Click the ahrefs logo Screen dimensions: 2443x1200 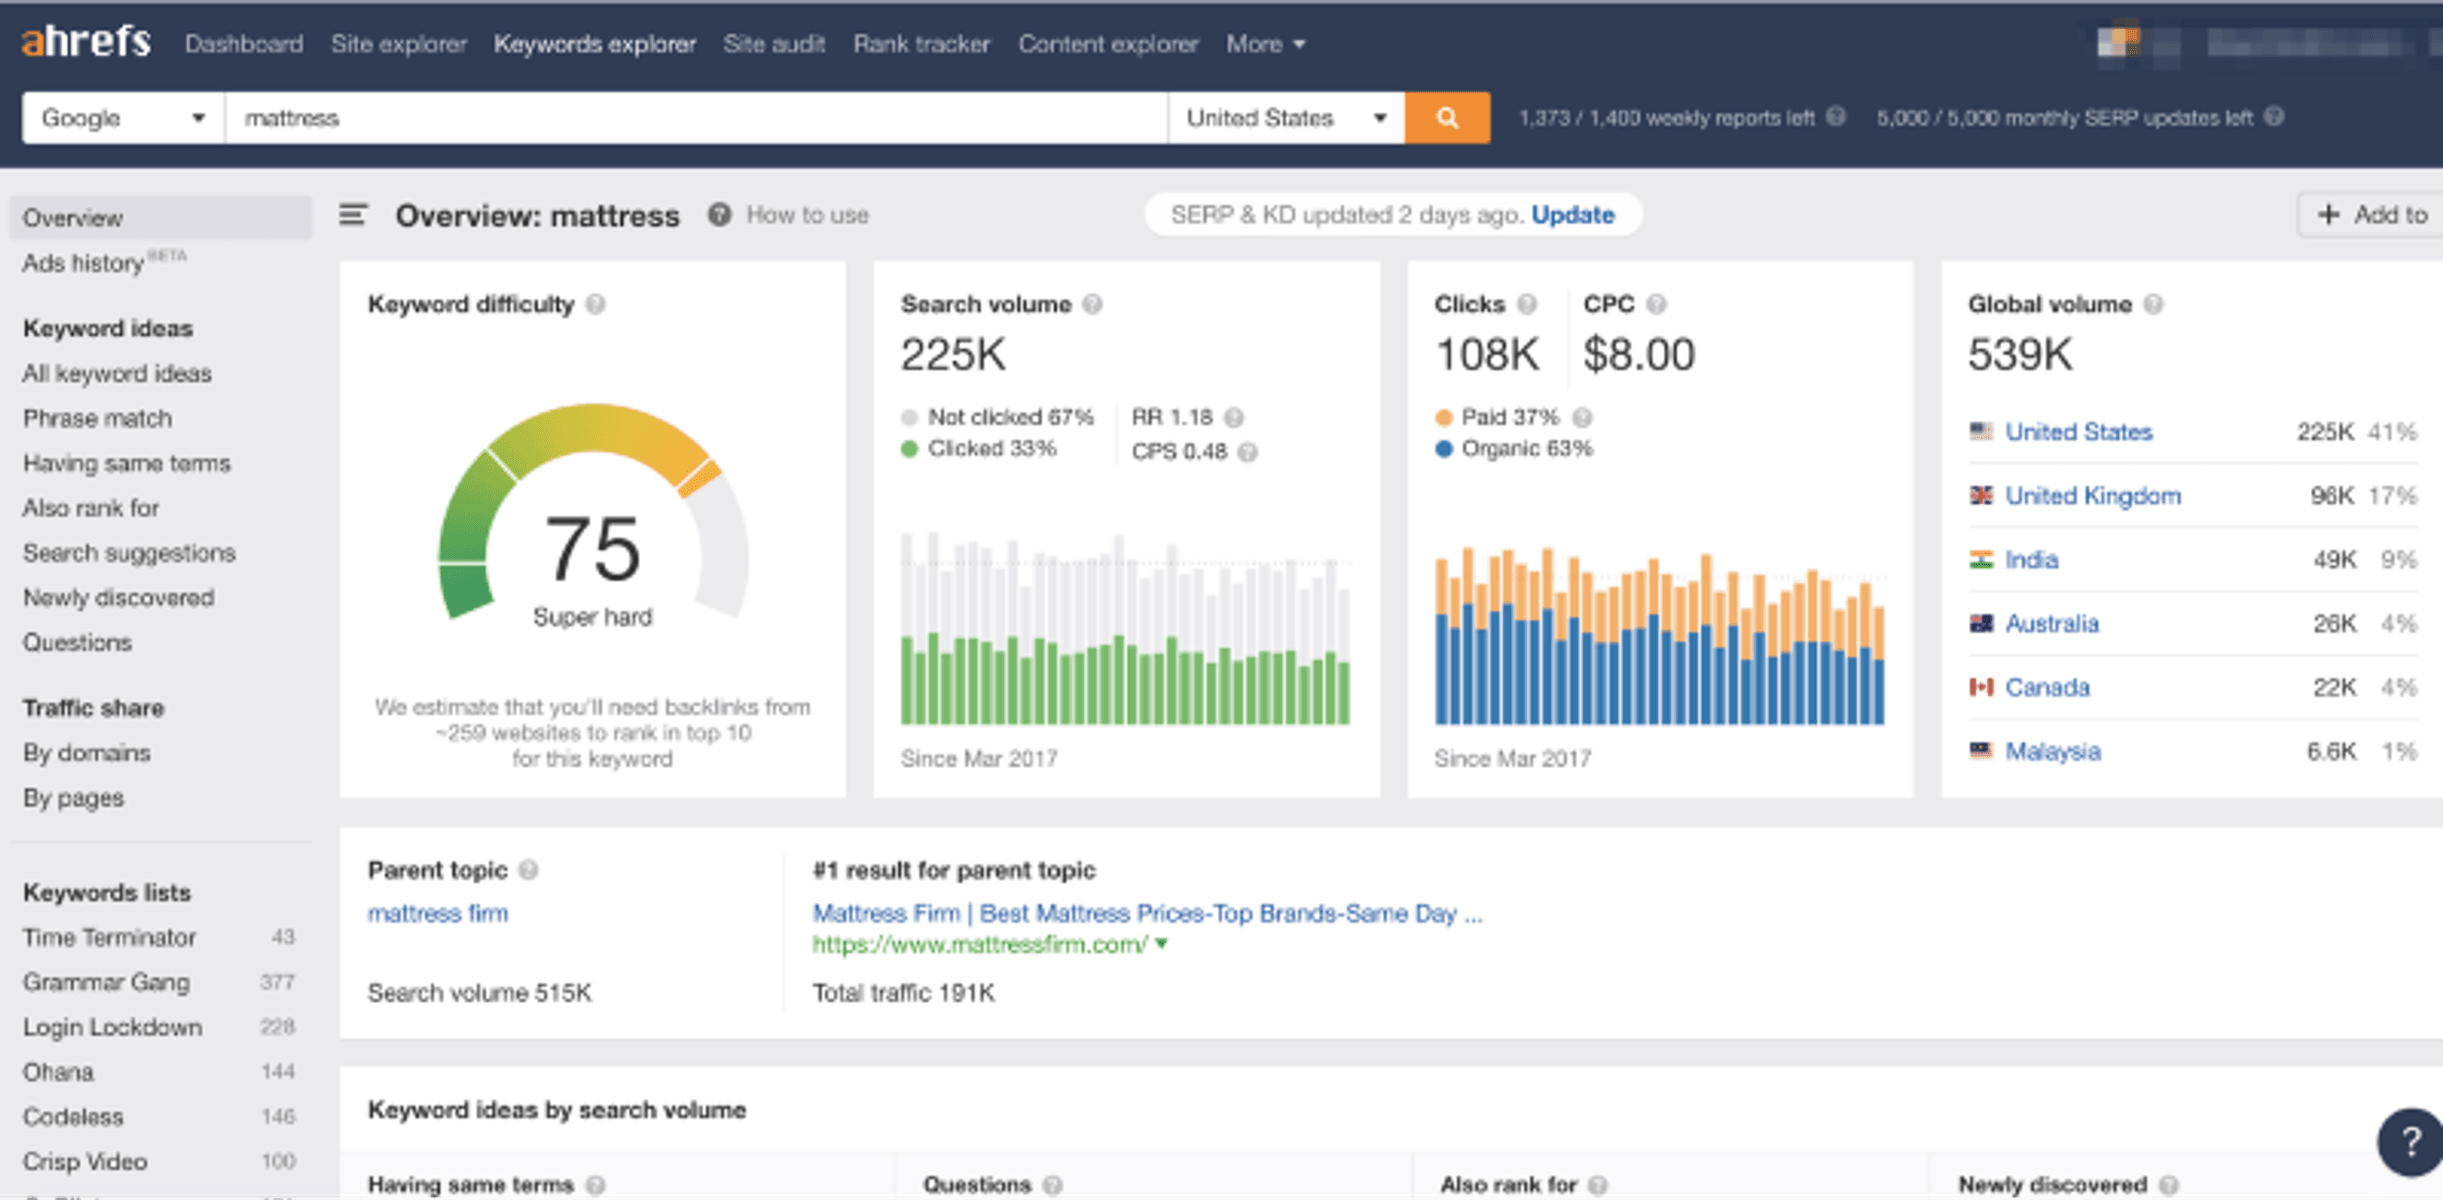point(86,42)
